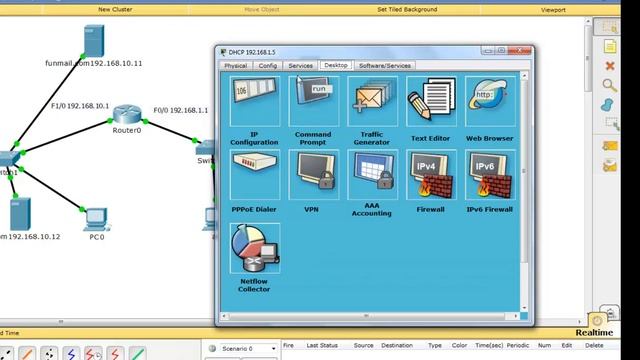Click the F1/0 192.168.10.1 label
Image resolution: width=640 pixels, height=360 pixels.
click(80, 106)
